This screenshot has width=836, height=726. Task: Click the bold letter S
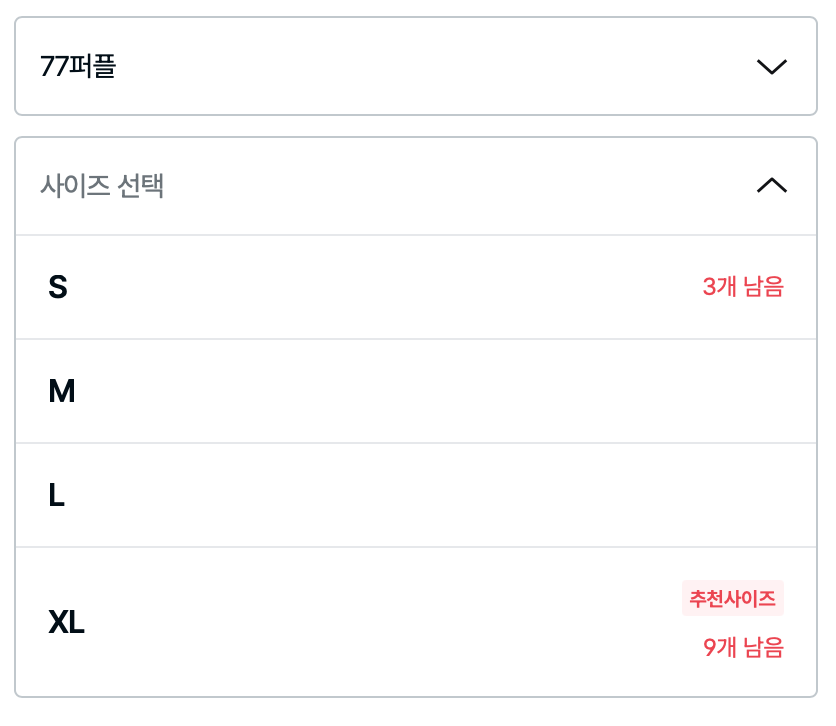(58, 287)
